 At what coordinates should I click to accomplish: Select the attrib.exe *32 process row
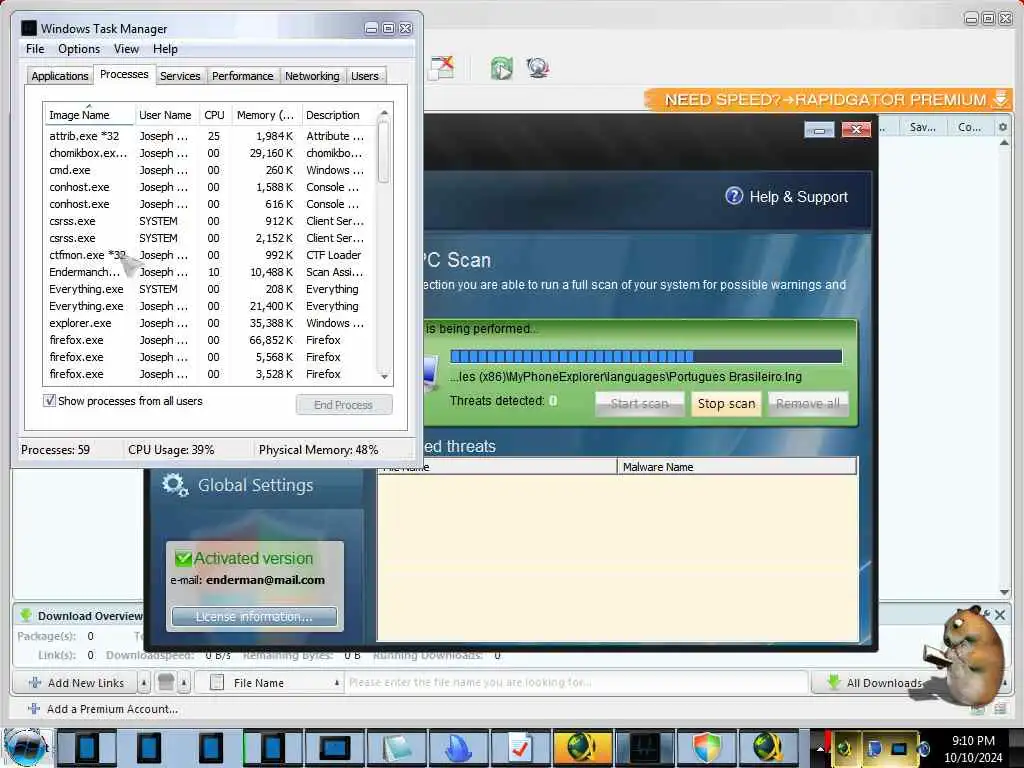pyautogui.click(x=209, y=136)
